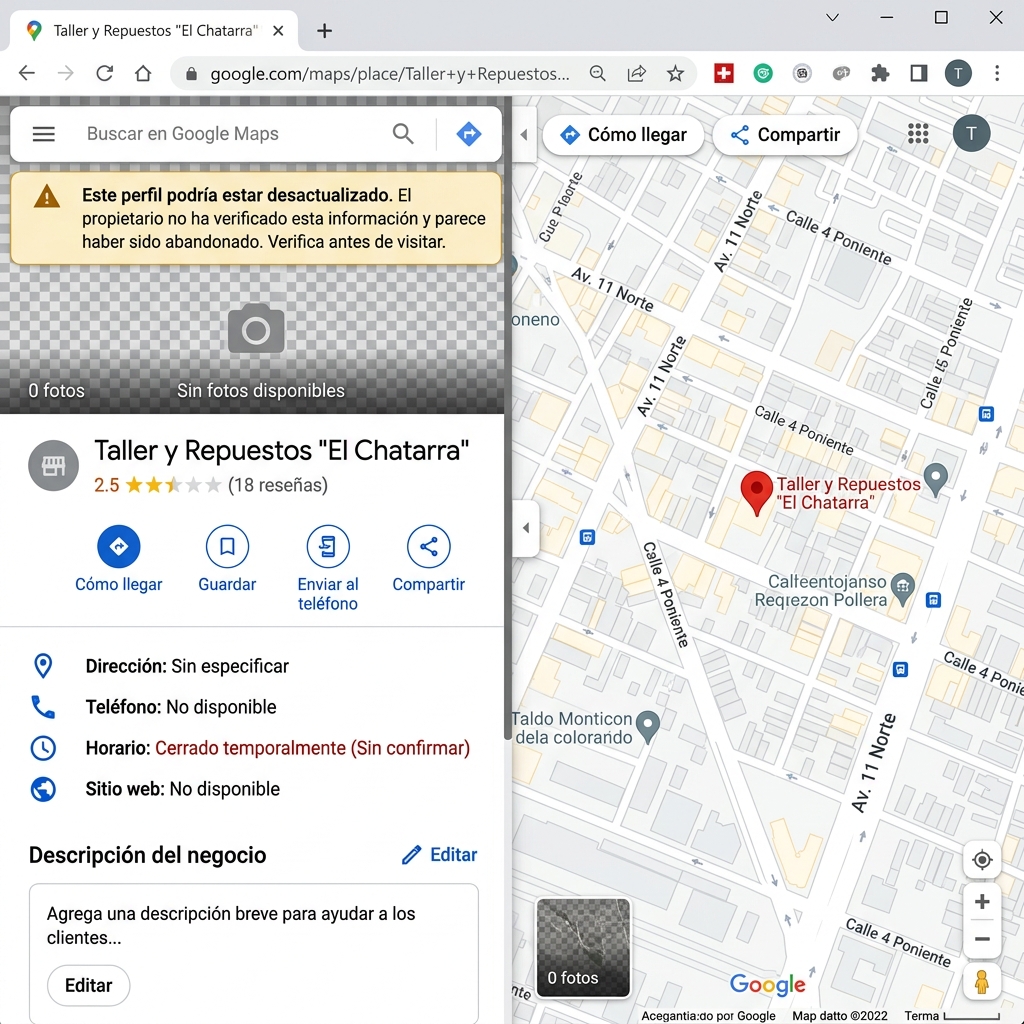Go back in the browser
1024x1024 pixels.
coord(27,73)
